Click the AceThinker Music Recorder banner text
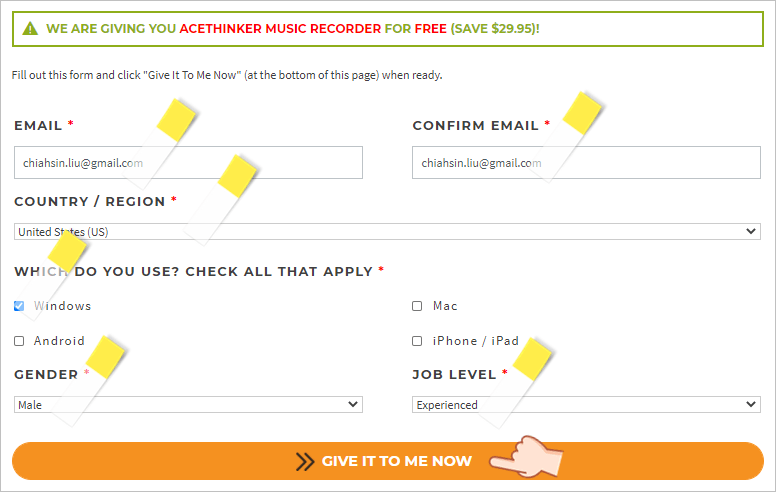This screenshot has width=776, height=492. coord(280,29)
